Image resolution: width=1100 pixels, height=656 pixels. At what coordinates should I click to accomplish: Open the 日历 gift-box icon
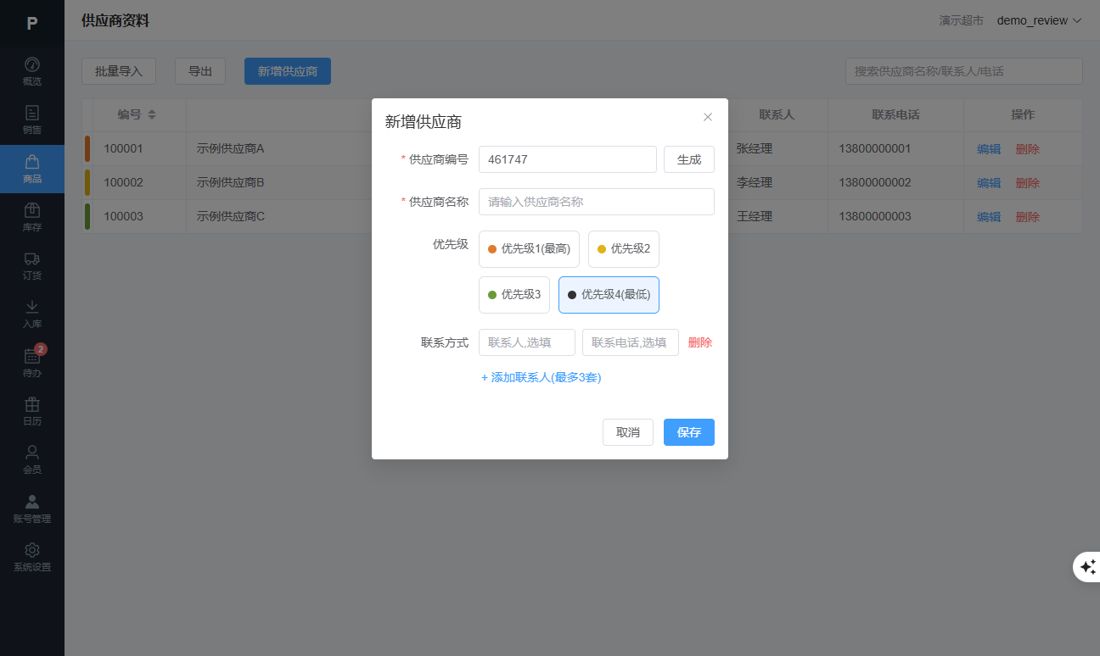pos(32,410)
